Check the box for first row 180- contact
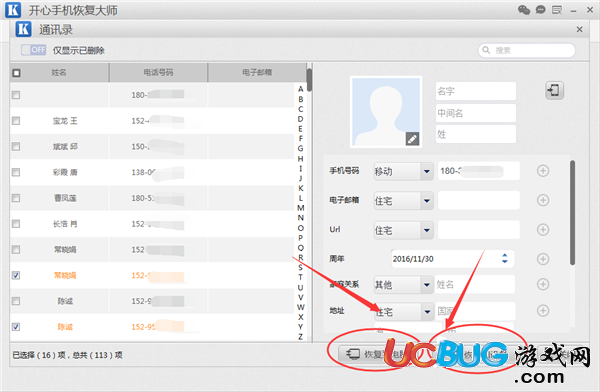The image size is (600, 392). point(16,95)
